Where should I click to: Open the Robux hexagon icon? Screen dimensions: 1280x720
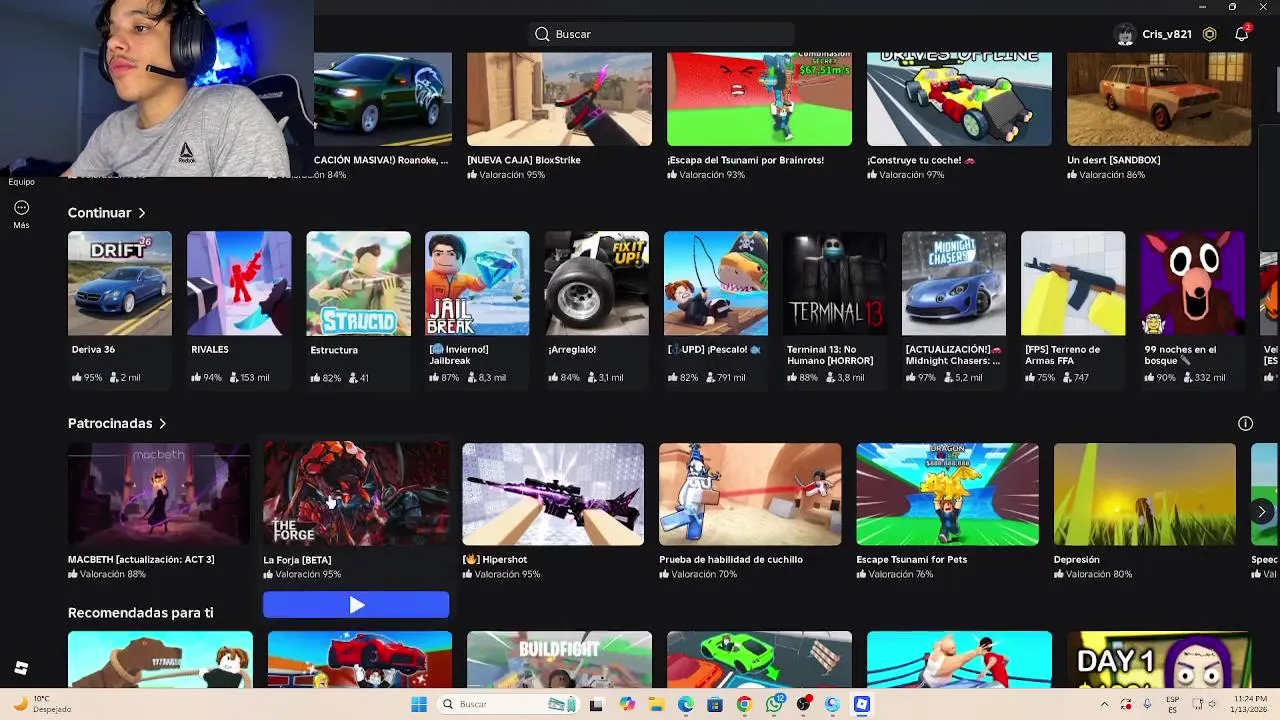(1209, 34)
